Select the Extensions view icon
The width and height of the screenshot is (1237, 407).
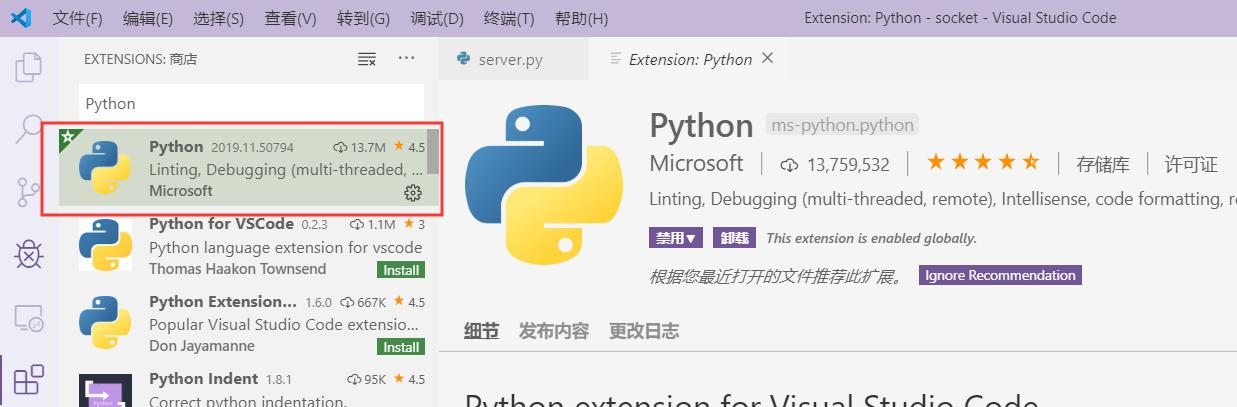29,379
